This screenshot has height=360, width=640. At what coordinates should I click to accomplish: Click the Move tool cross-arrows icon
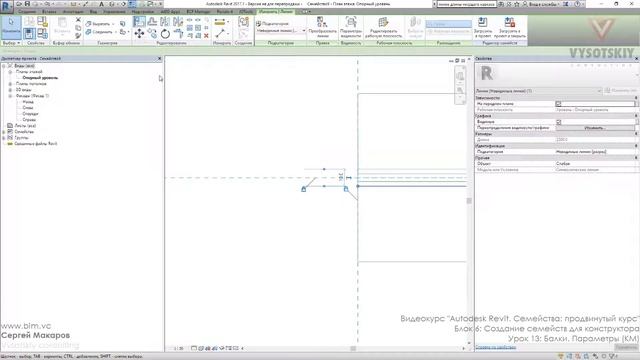[x=139, y=33]
